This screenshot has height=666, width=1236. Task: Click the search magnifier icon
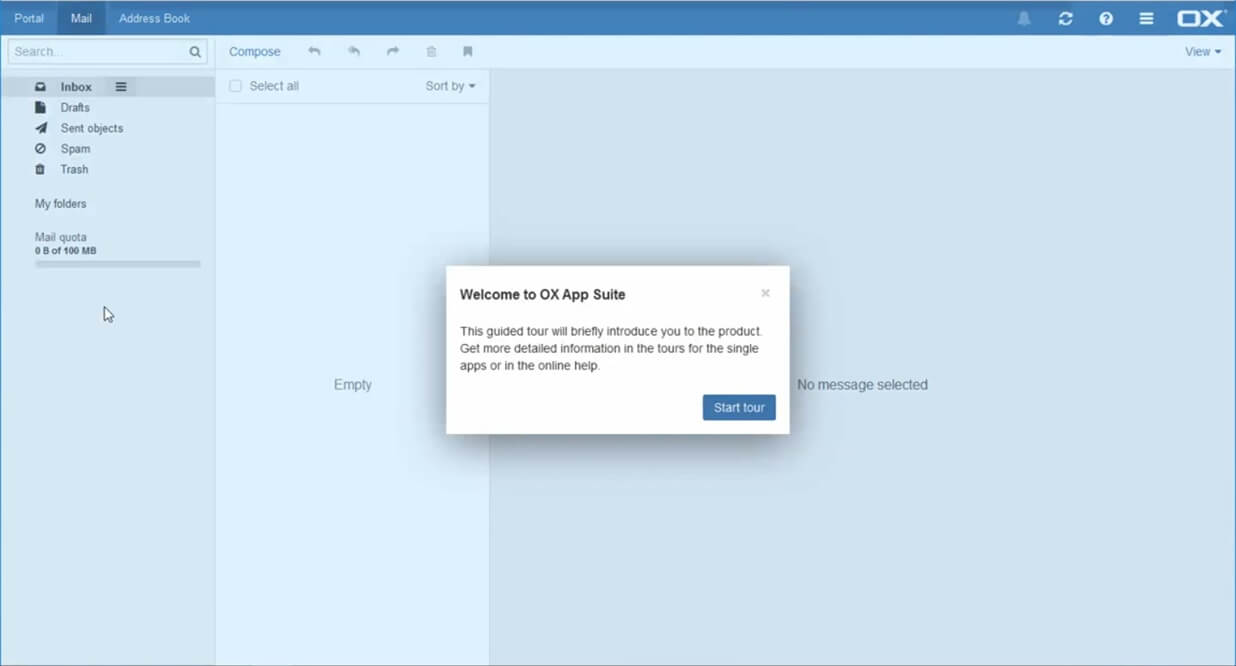(x=195, y=51)
